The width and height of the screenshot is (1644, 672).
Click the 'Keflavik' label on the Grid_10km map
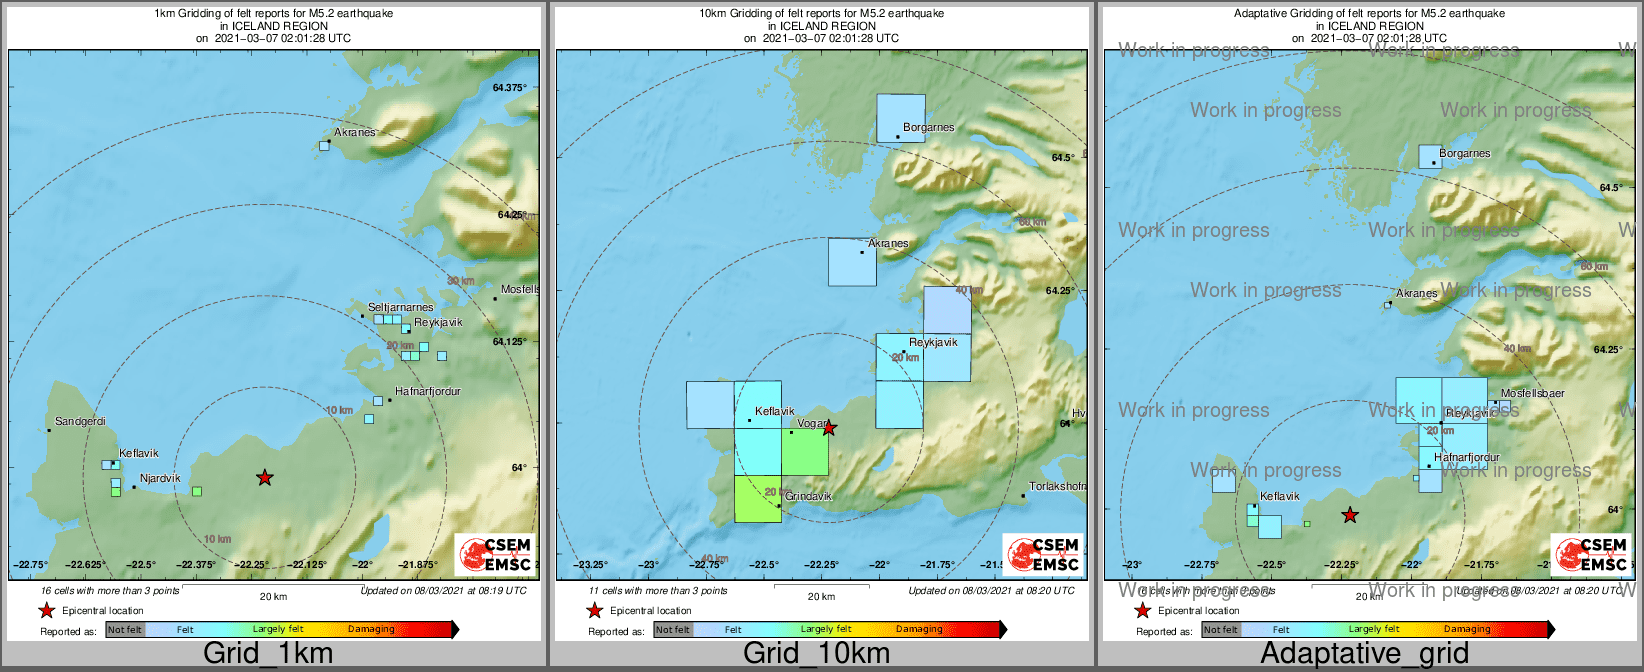tap(775, 411)
